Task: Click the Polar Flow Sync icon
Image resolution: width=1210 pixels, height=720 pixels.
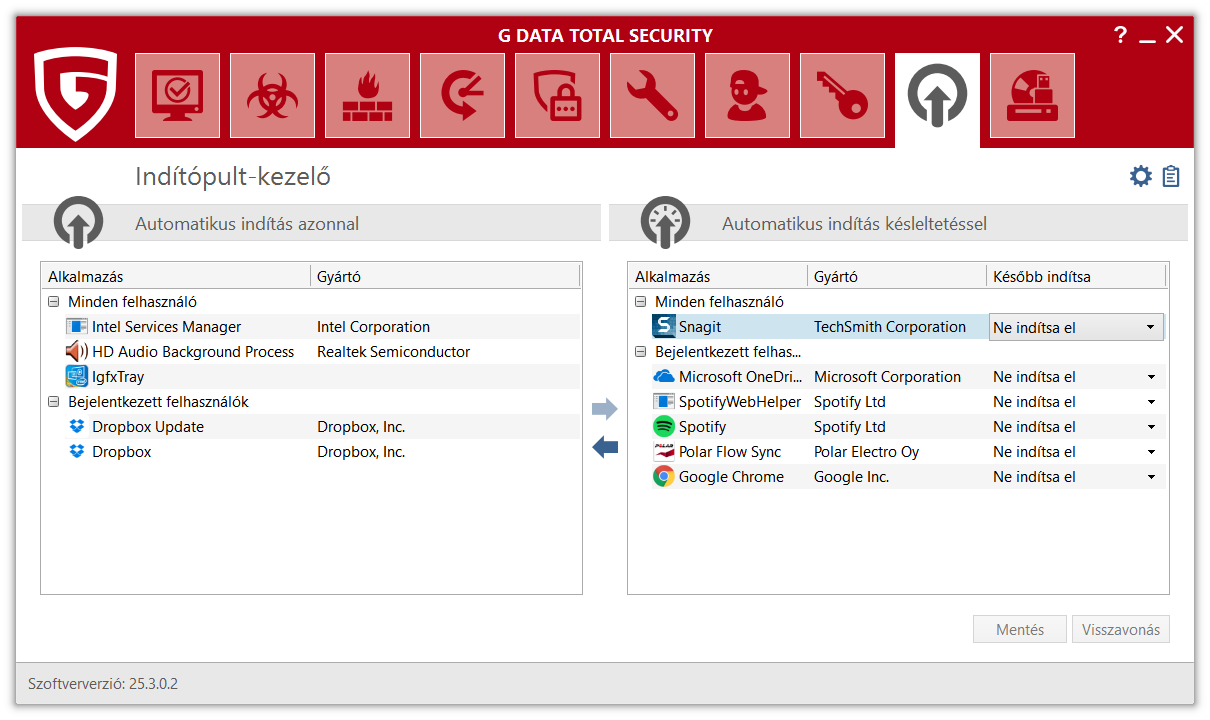Action: pos(664,452)
